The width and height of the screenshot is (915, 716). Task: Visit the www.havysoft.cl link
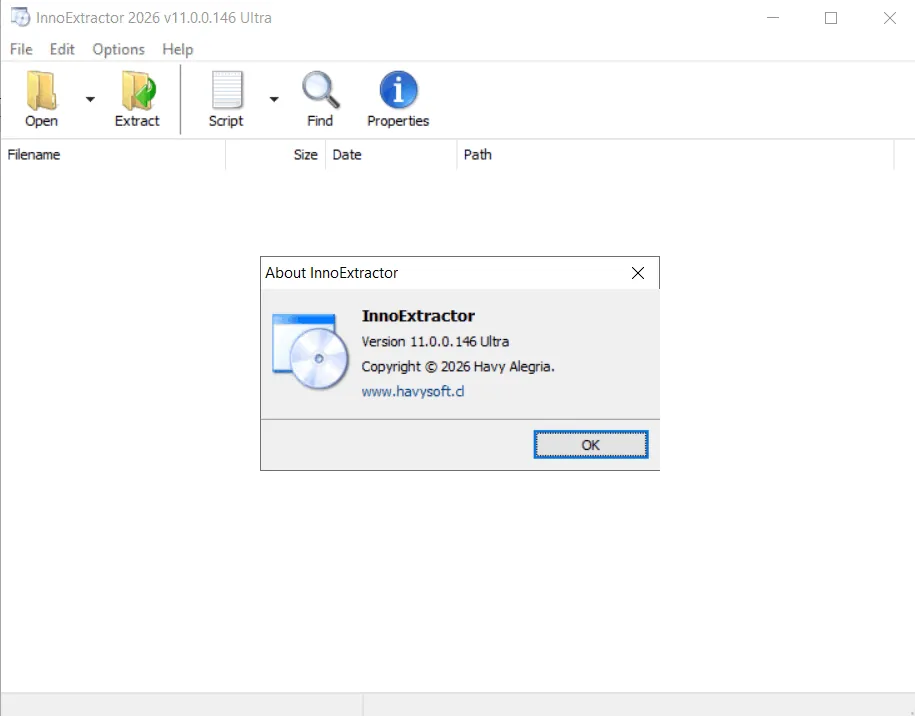point(413,392)
